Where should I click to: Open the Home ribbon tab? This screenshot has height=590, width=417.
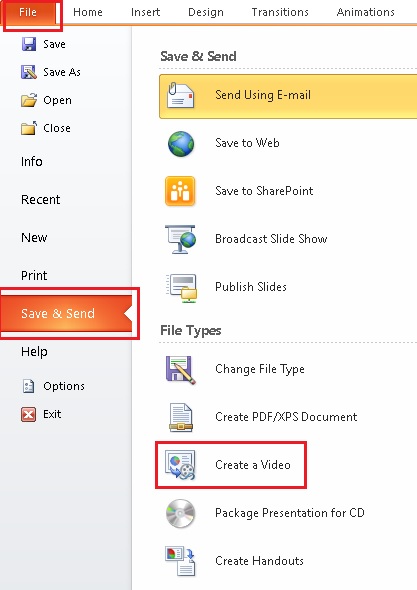click(x=88, y=12)
